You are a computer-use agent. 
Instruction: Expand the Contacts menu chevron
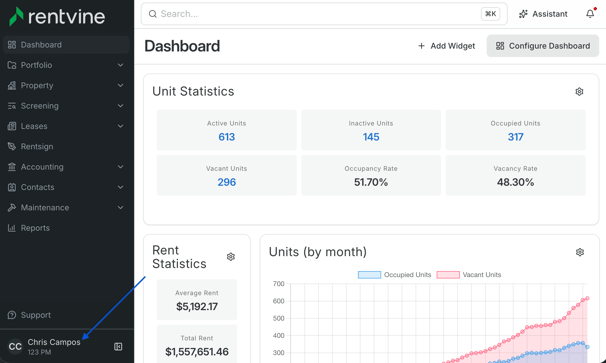(121, 187)
